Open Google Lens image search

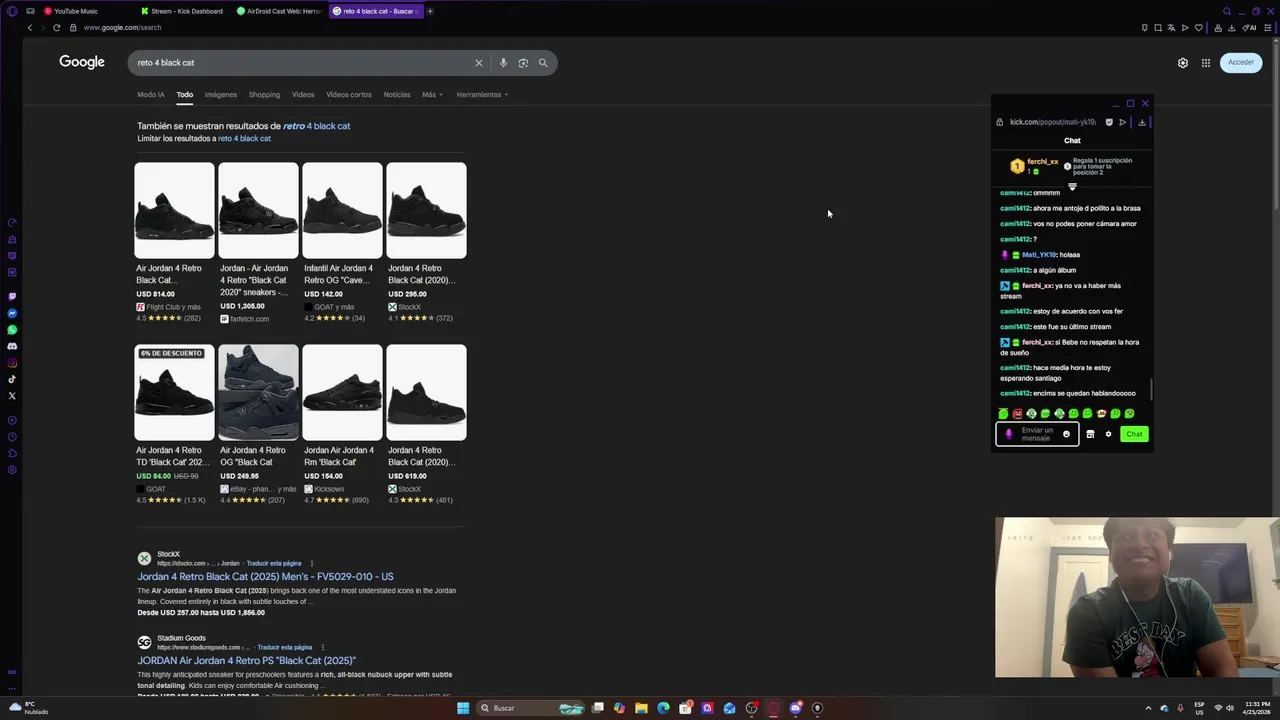pos(523,63)
